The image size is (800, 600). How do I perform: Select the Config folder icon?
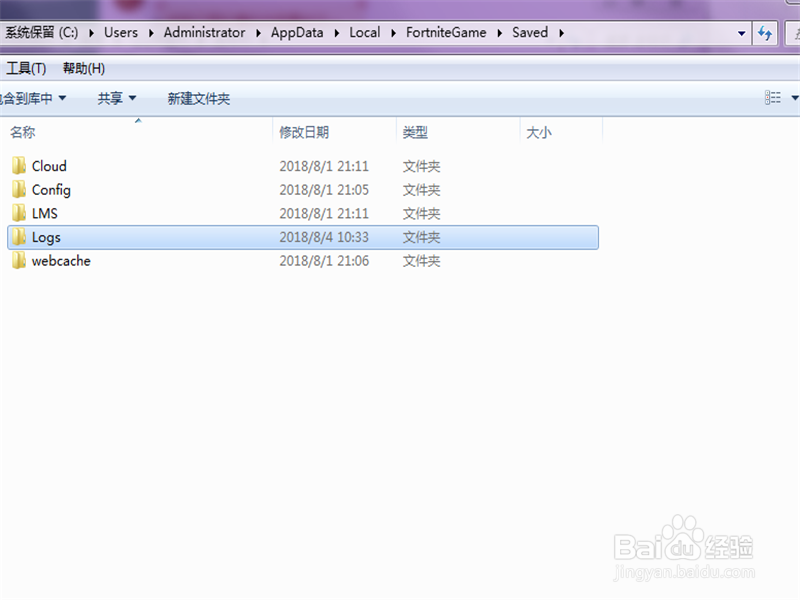coord(19,189)
